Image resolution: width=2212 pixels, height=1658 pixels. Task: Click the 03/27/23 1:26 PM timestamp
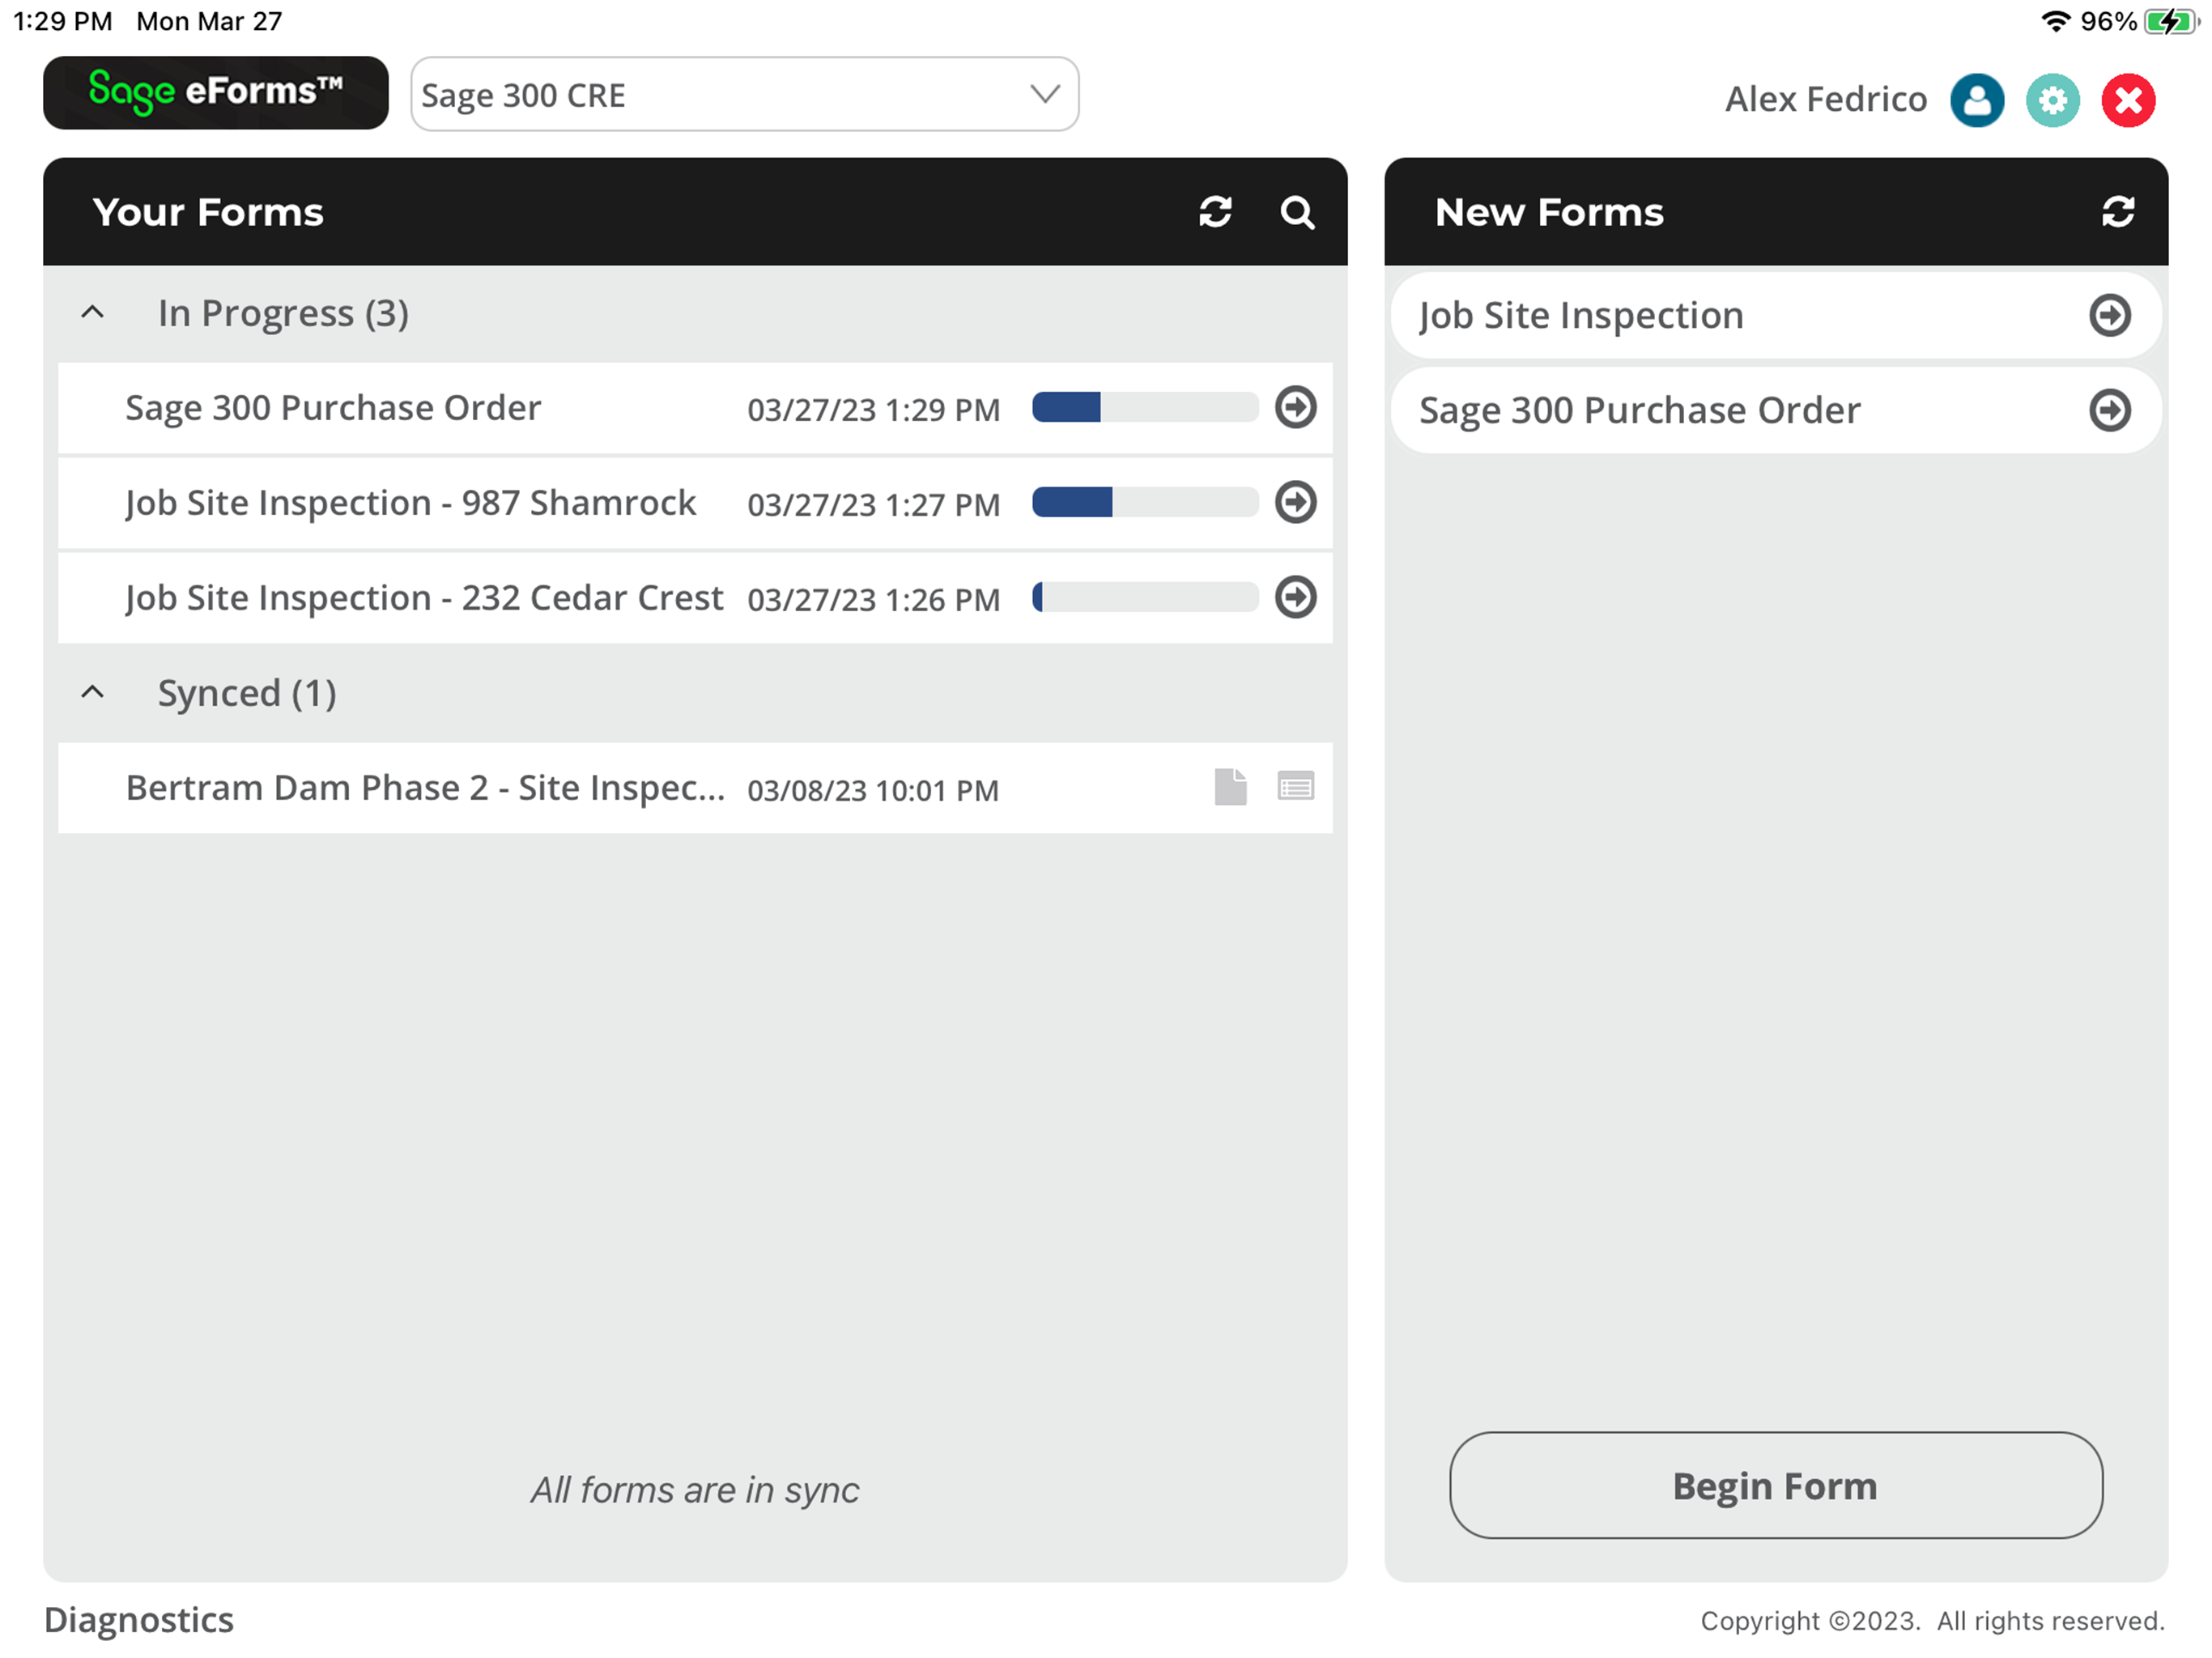point(873,599)
